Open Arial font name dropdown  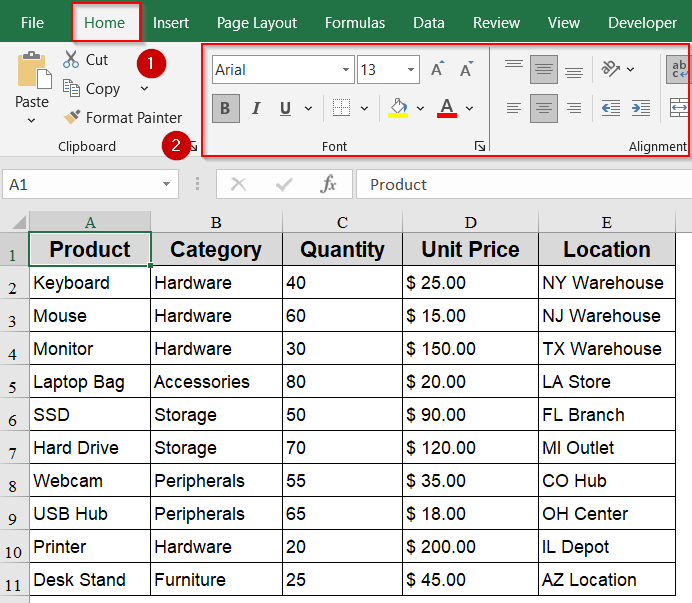coord(346,69)
